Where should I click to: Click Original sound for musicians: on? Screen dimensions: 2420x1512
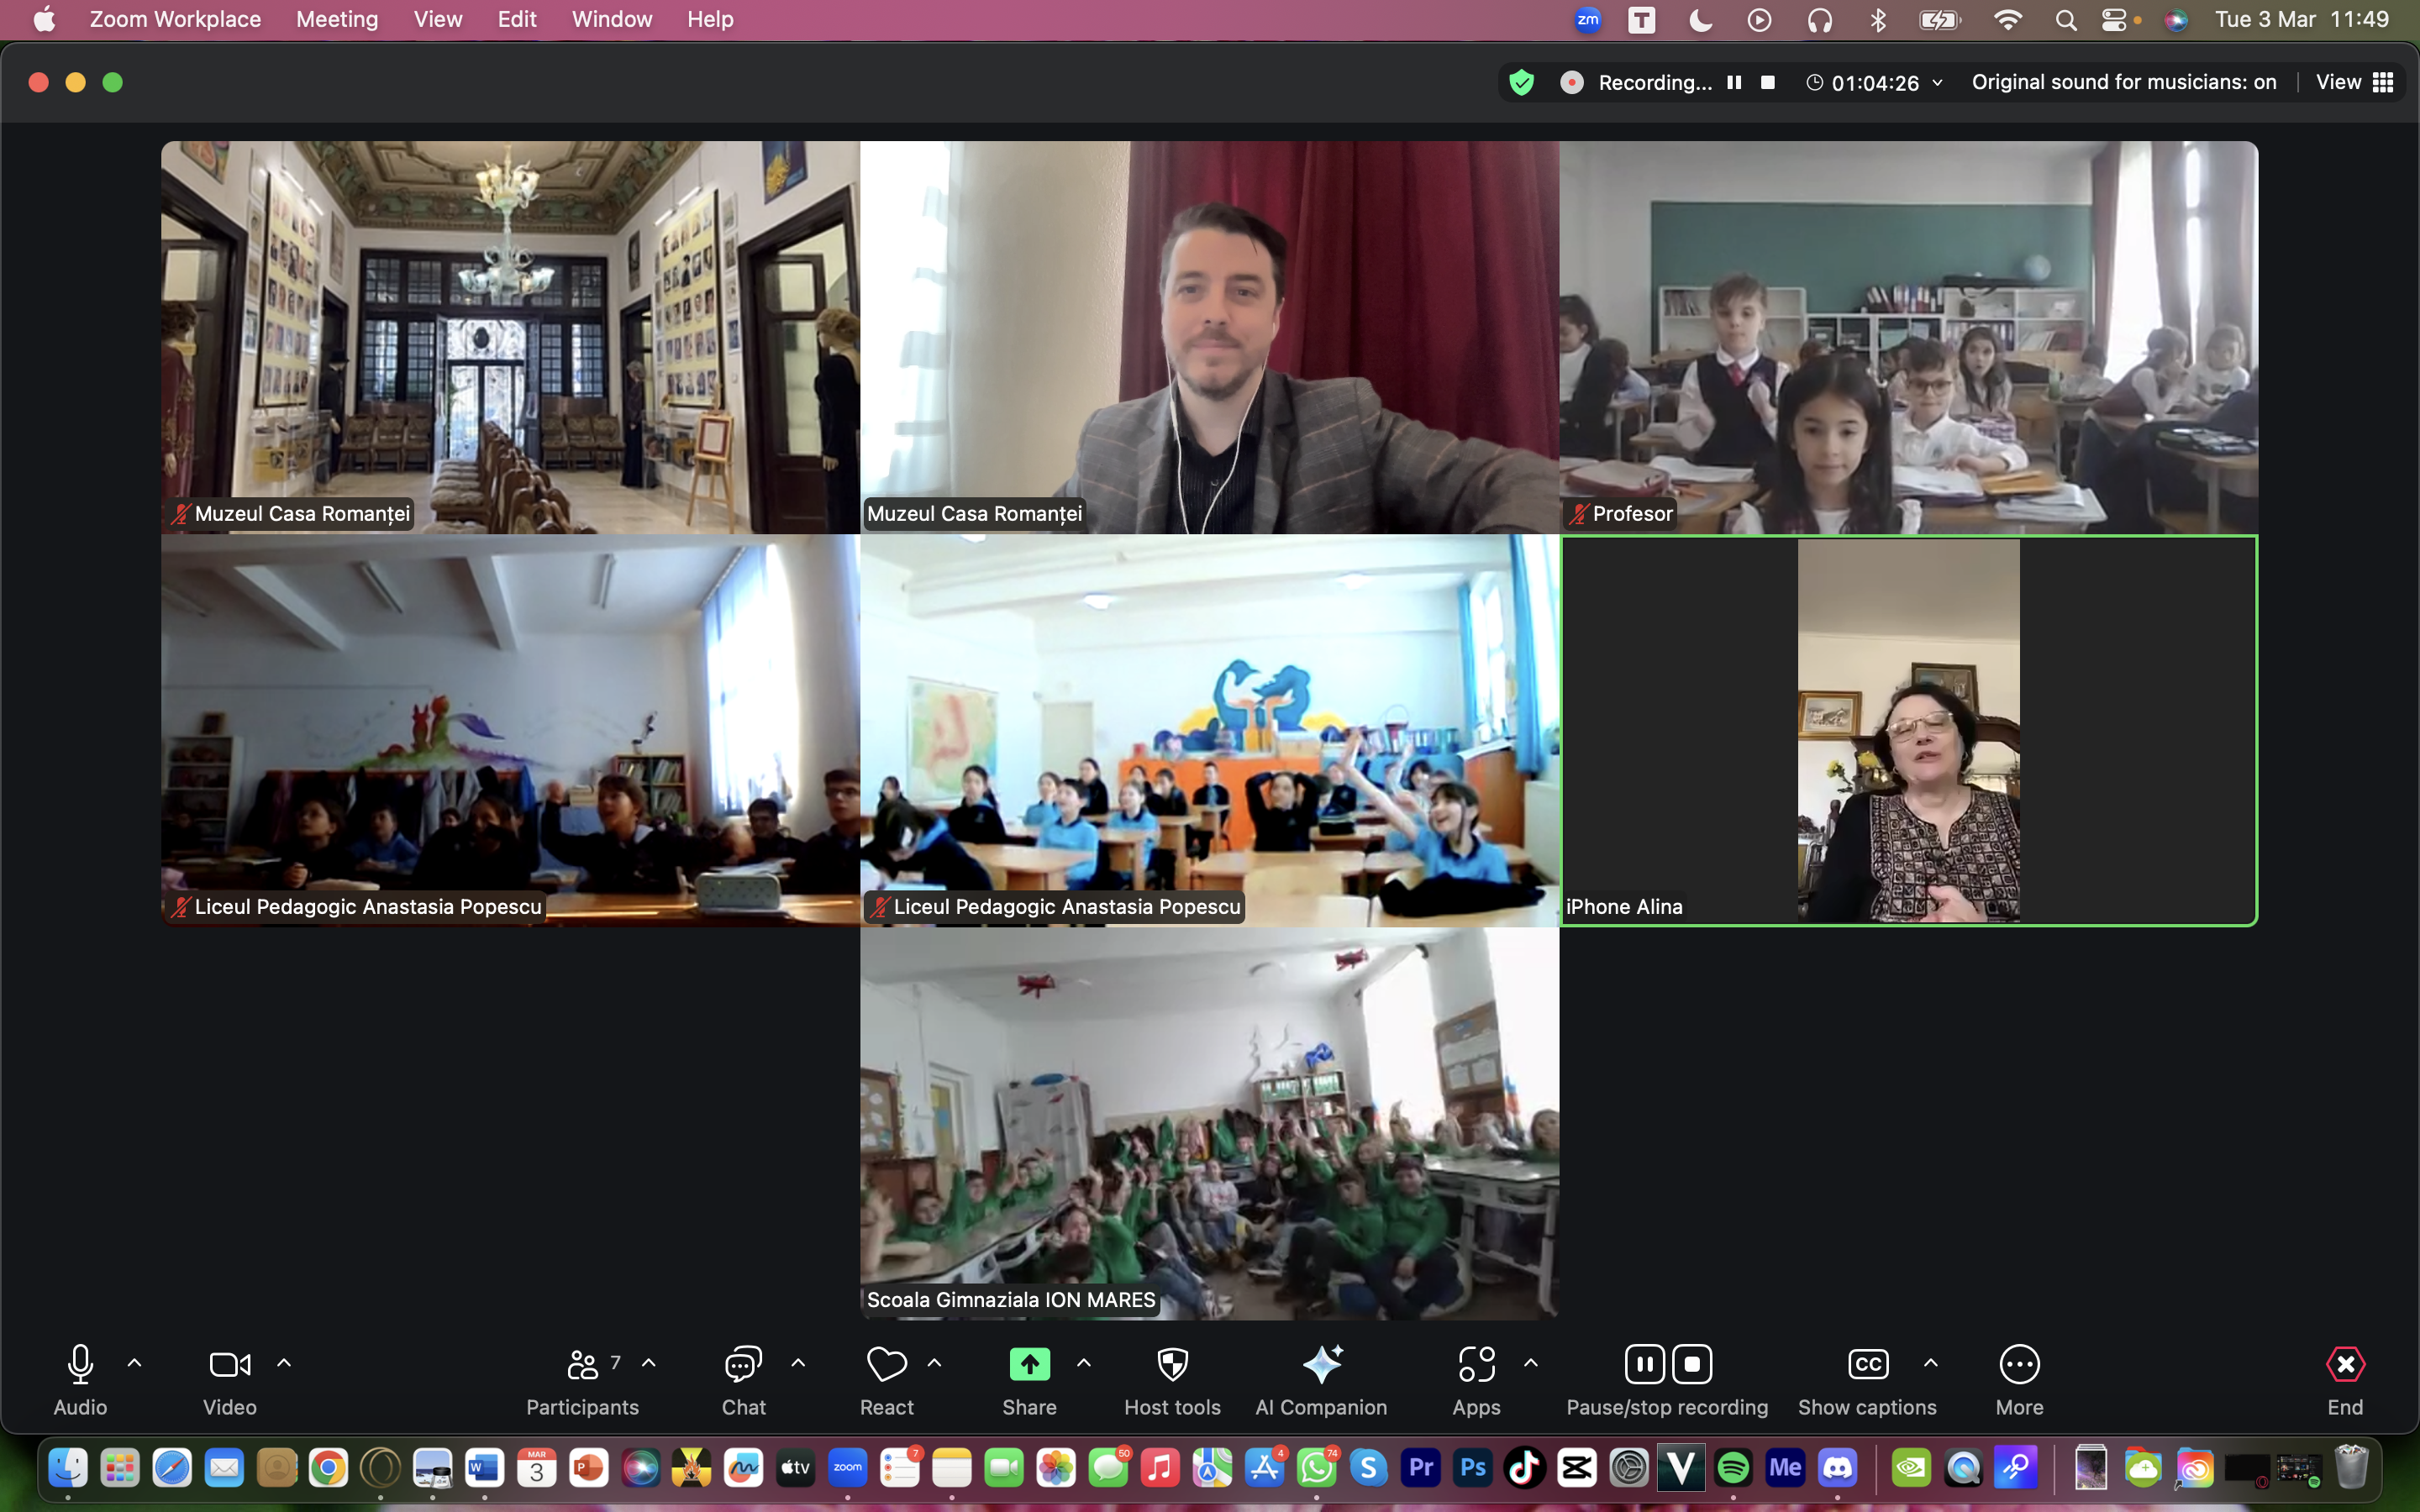click(x=2123, y=82)
